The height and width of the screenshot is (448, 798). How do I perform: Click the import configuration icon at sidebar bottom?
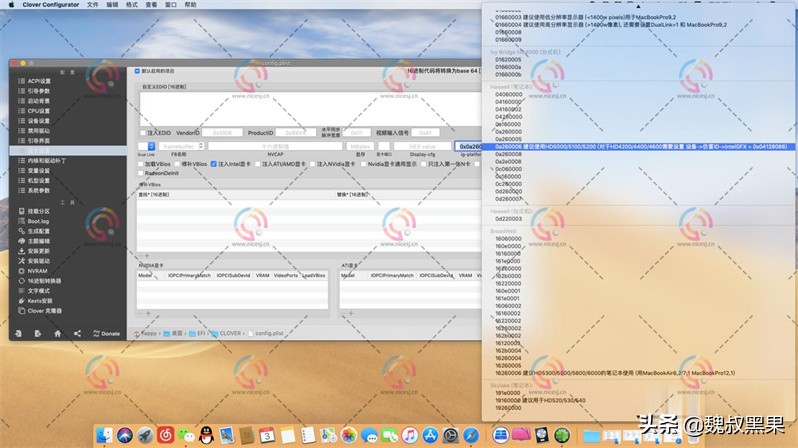click(18, 333)
